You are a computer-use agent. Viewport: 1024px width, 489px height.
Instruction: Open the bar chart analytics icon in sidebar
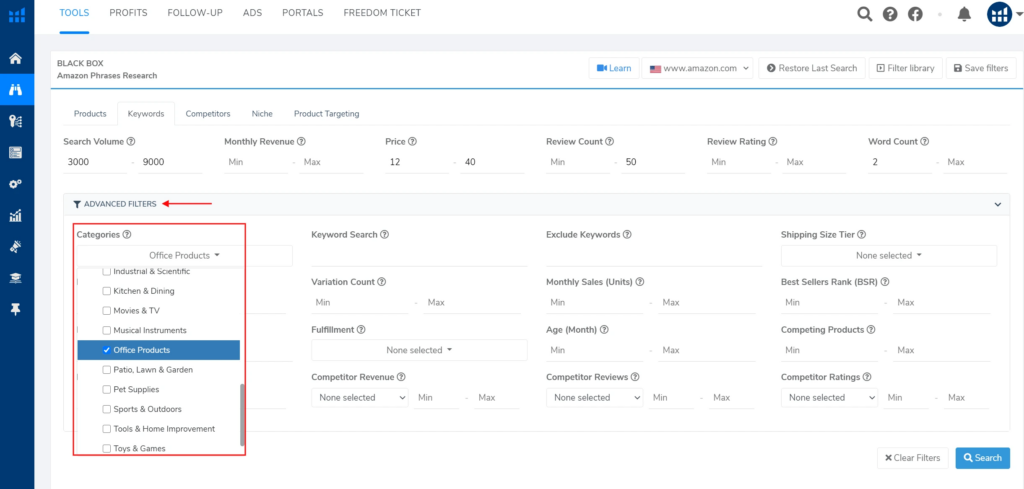16,215
